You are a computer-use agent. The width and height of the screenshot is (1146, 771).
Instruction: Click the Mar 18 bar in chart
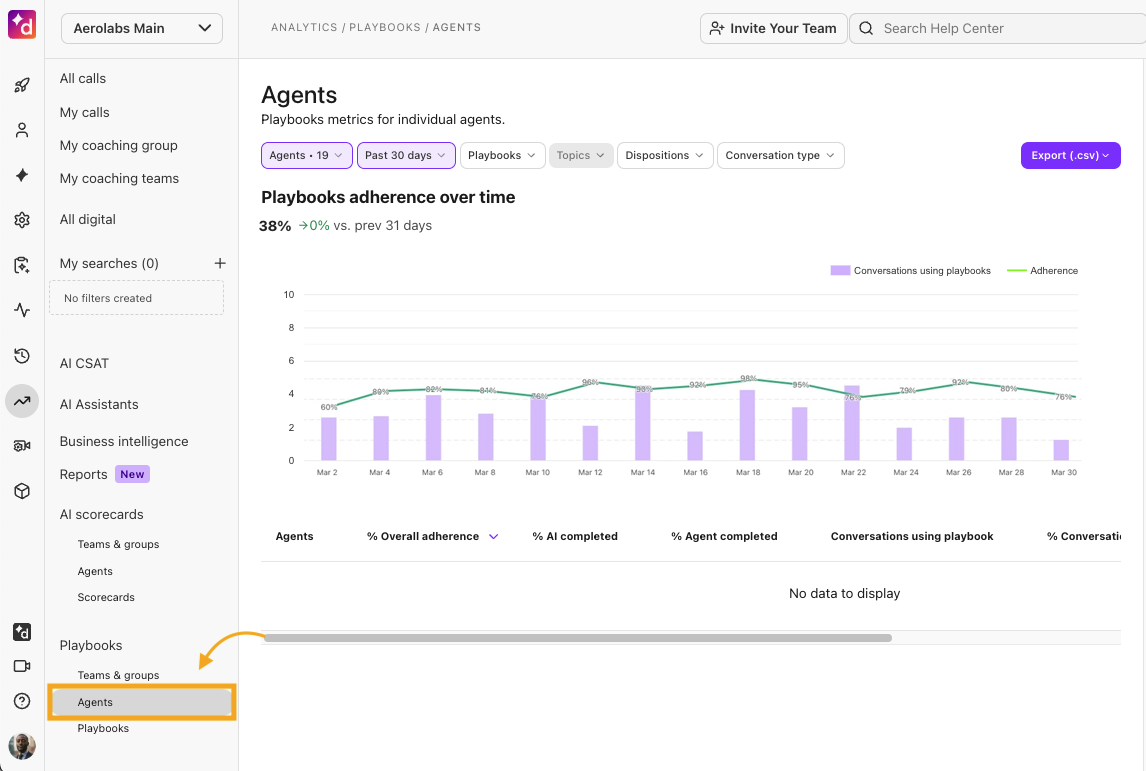747,425
